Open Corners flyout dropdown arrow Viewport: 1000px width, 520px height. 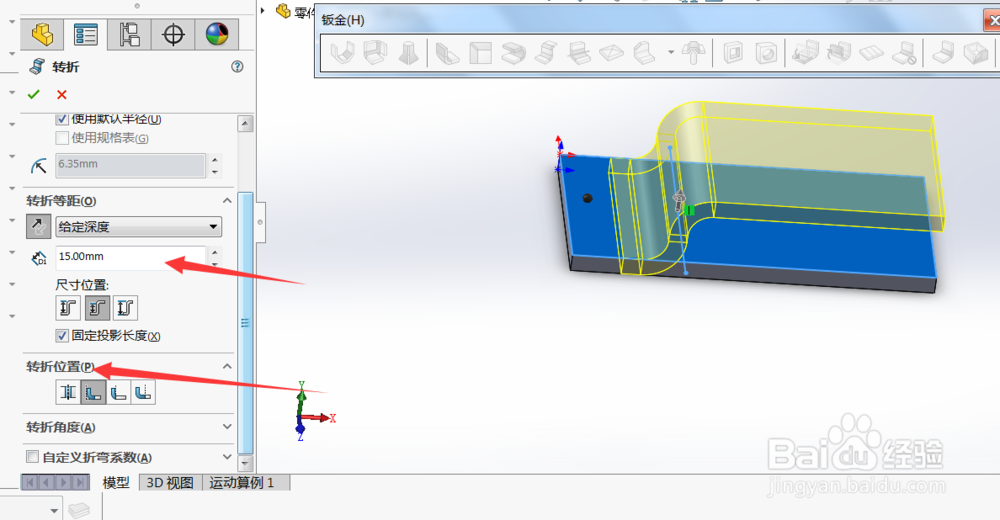tap(671, 52)
